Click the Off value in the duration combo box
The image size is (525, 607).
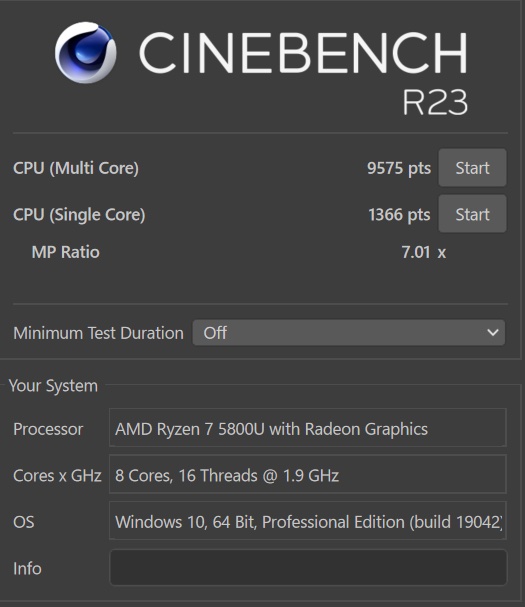[215, 333]
